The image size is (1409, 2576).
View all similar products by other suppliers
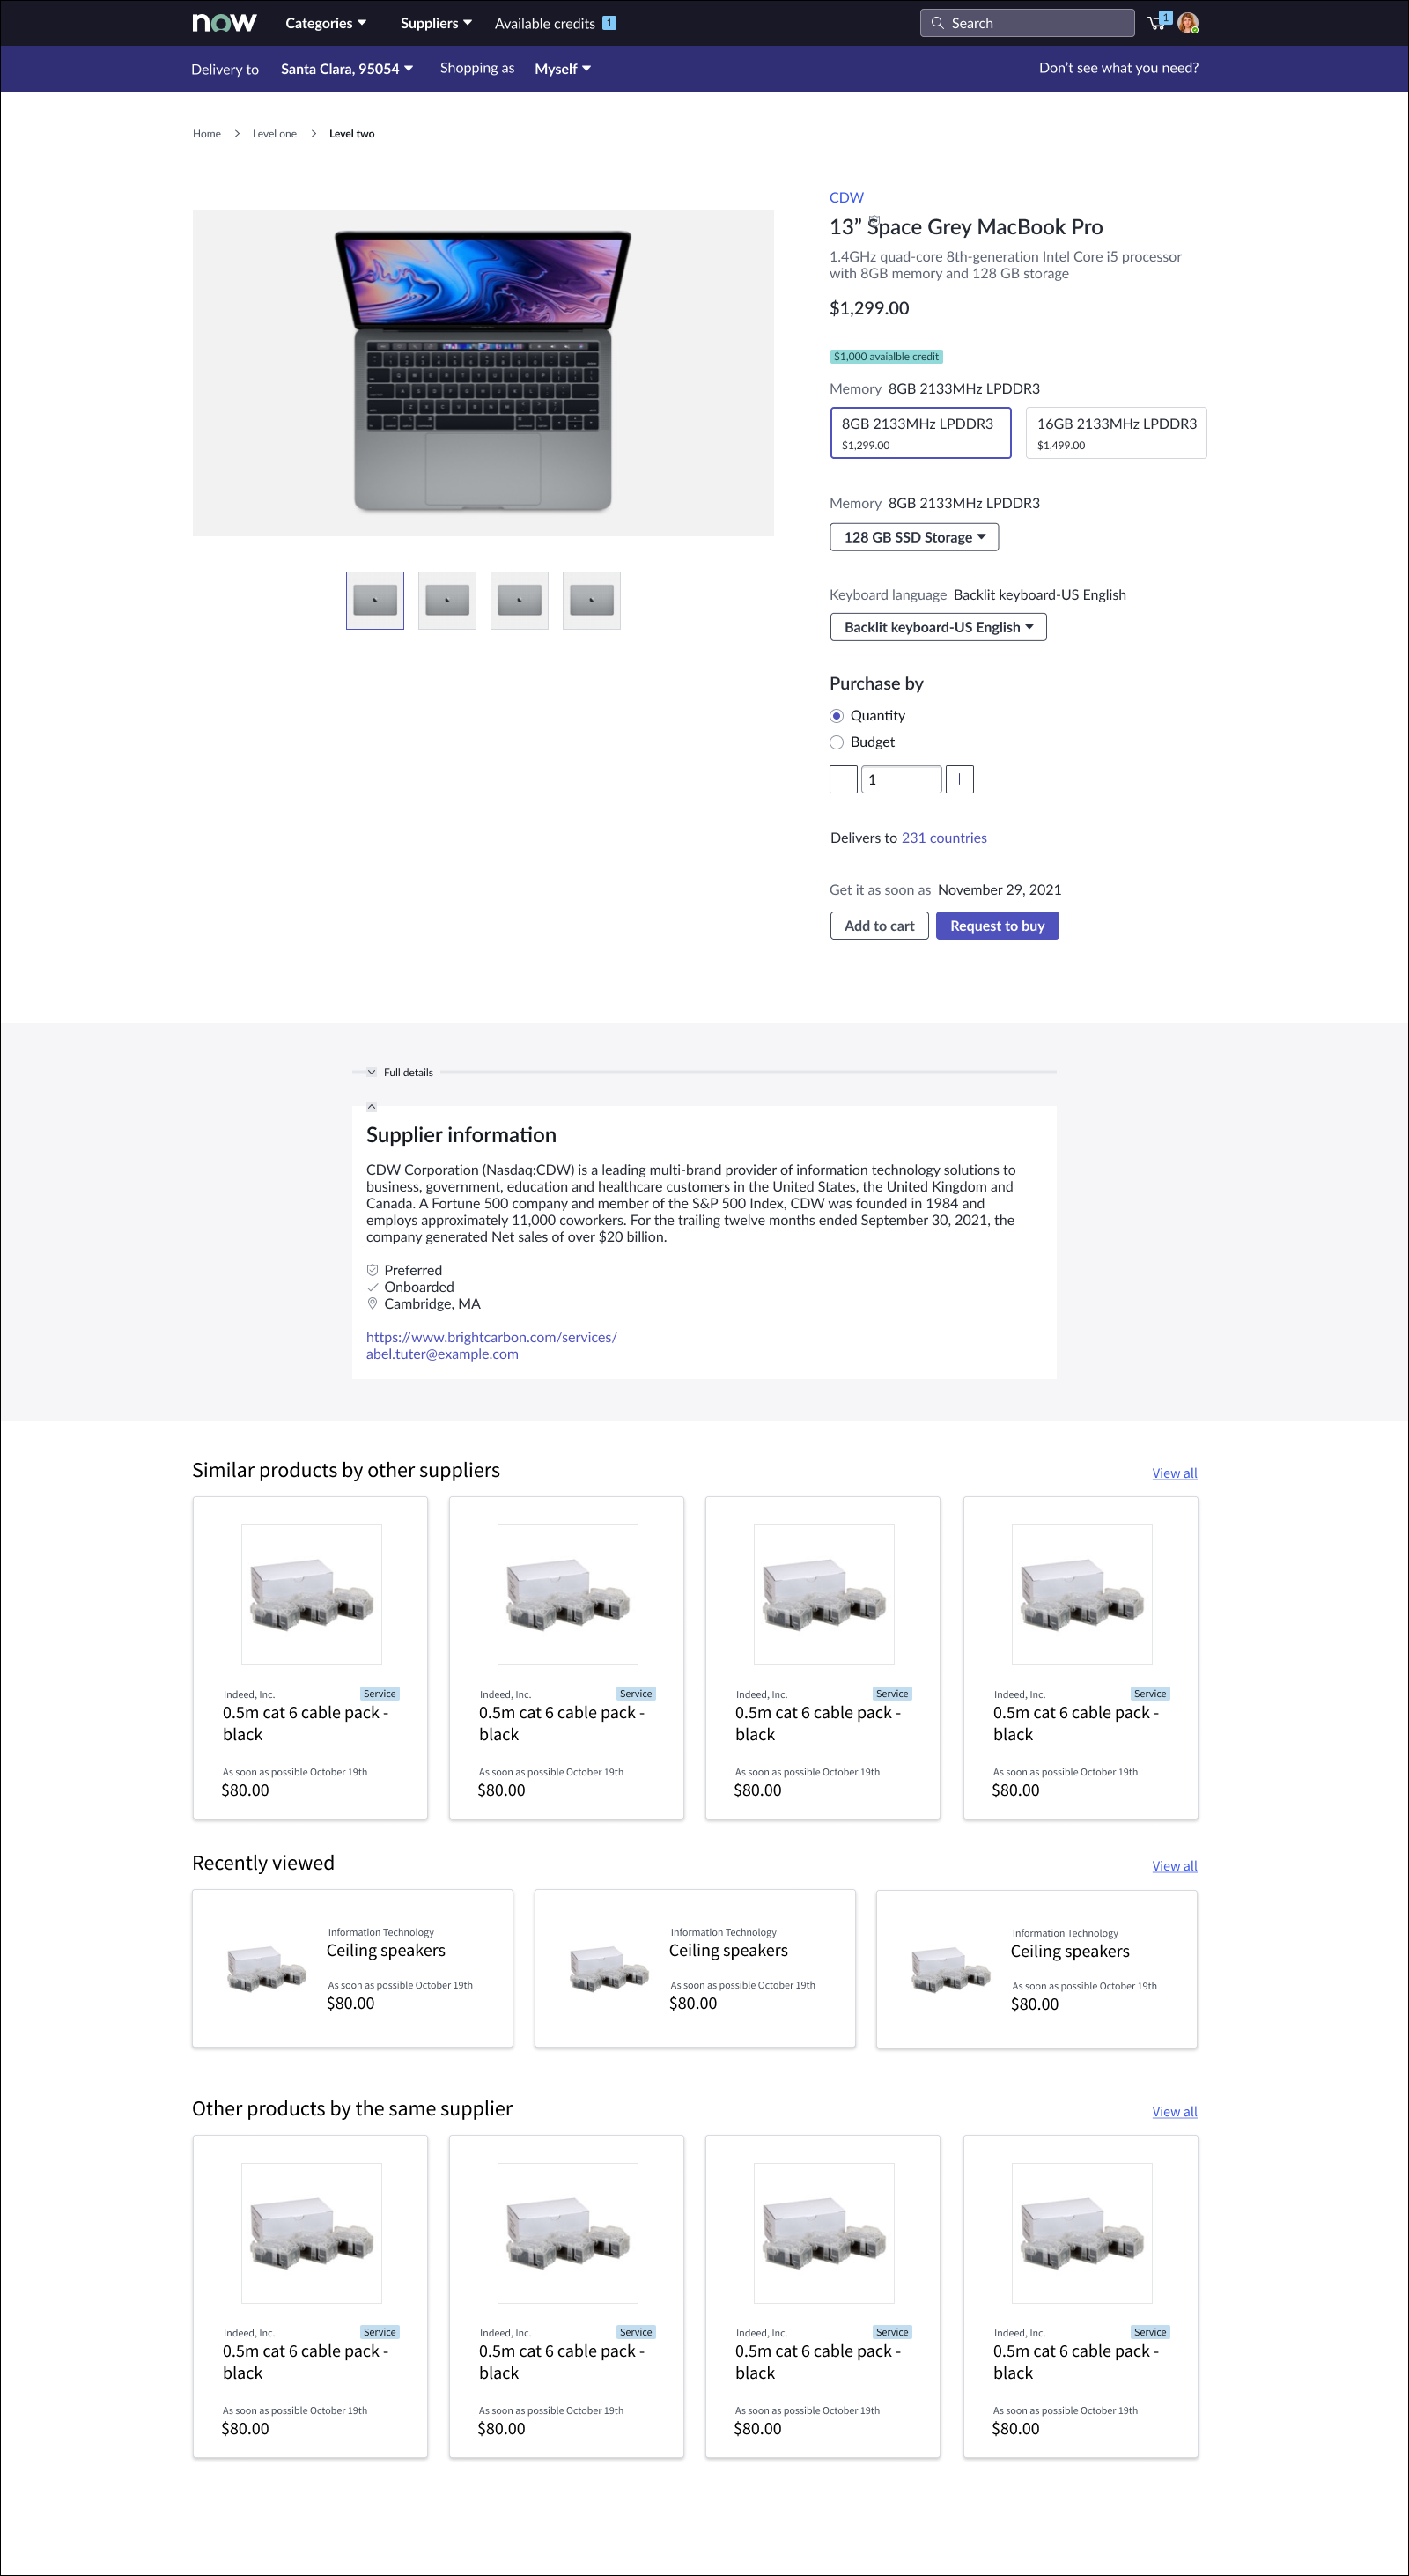1174,1473
